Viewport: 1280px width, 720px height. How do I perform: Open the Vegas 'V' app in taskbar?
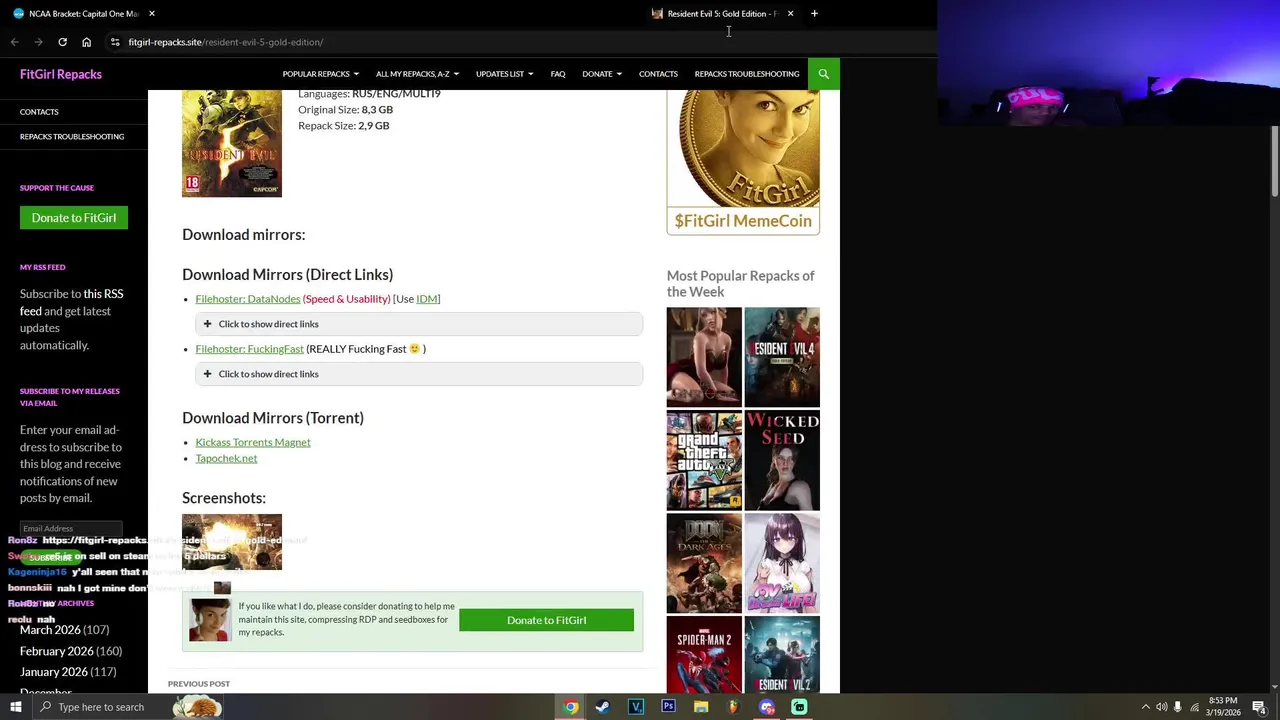[x=636, y=707]
